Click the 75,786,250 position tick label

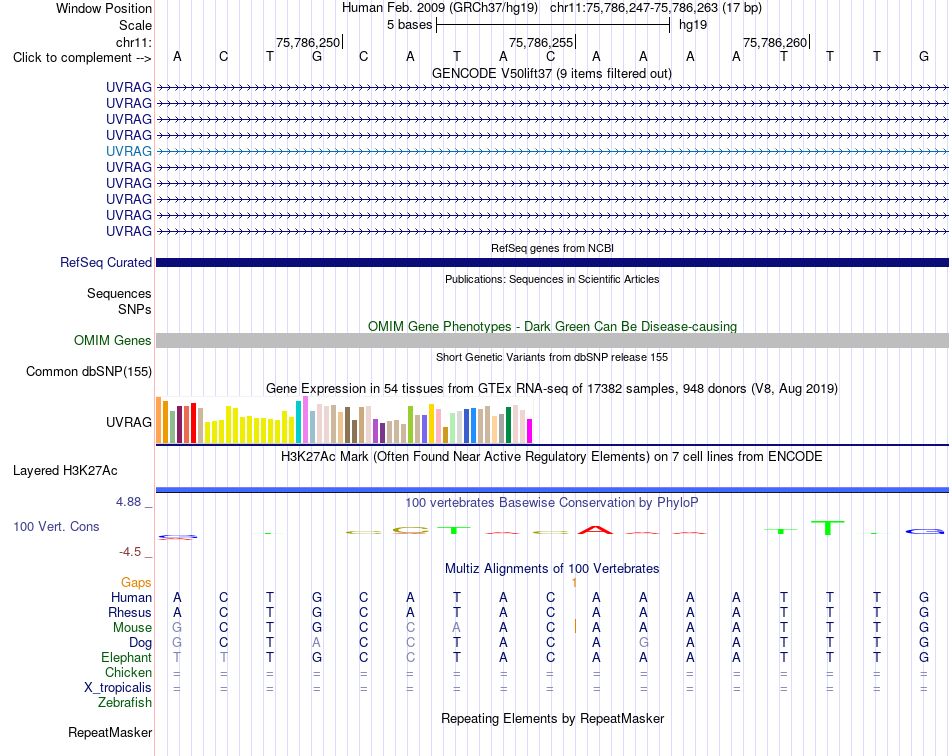pyautogui.click(x=308, y=42)
